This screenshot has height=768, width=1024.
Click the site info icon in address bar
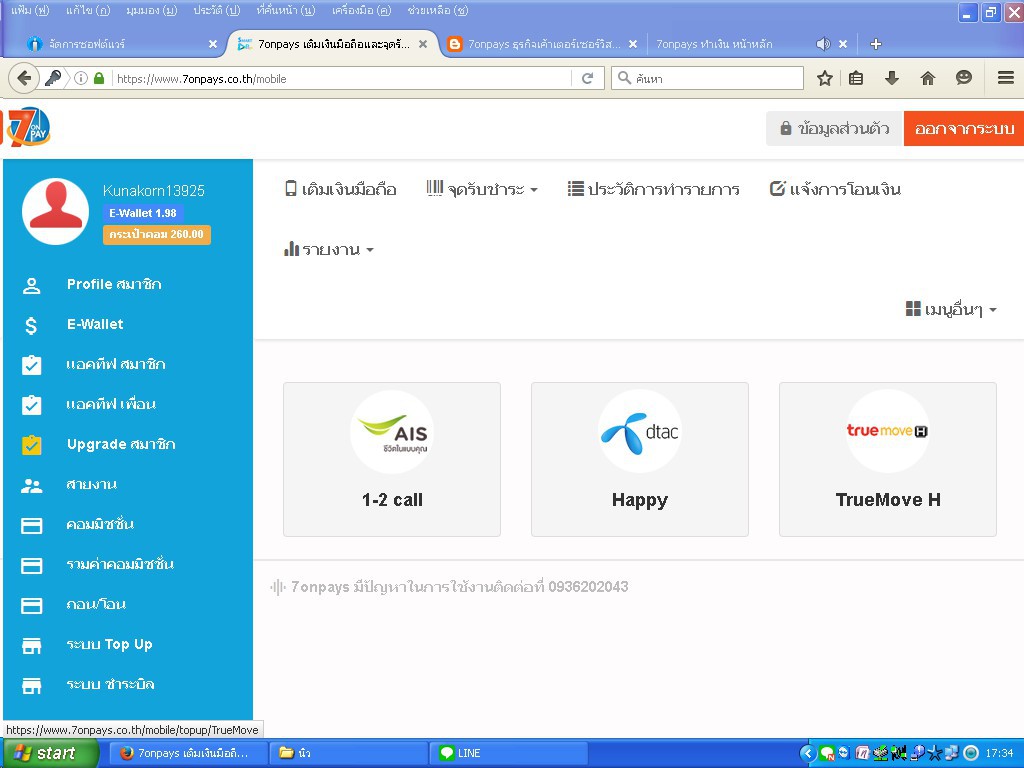81,78
